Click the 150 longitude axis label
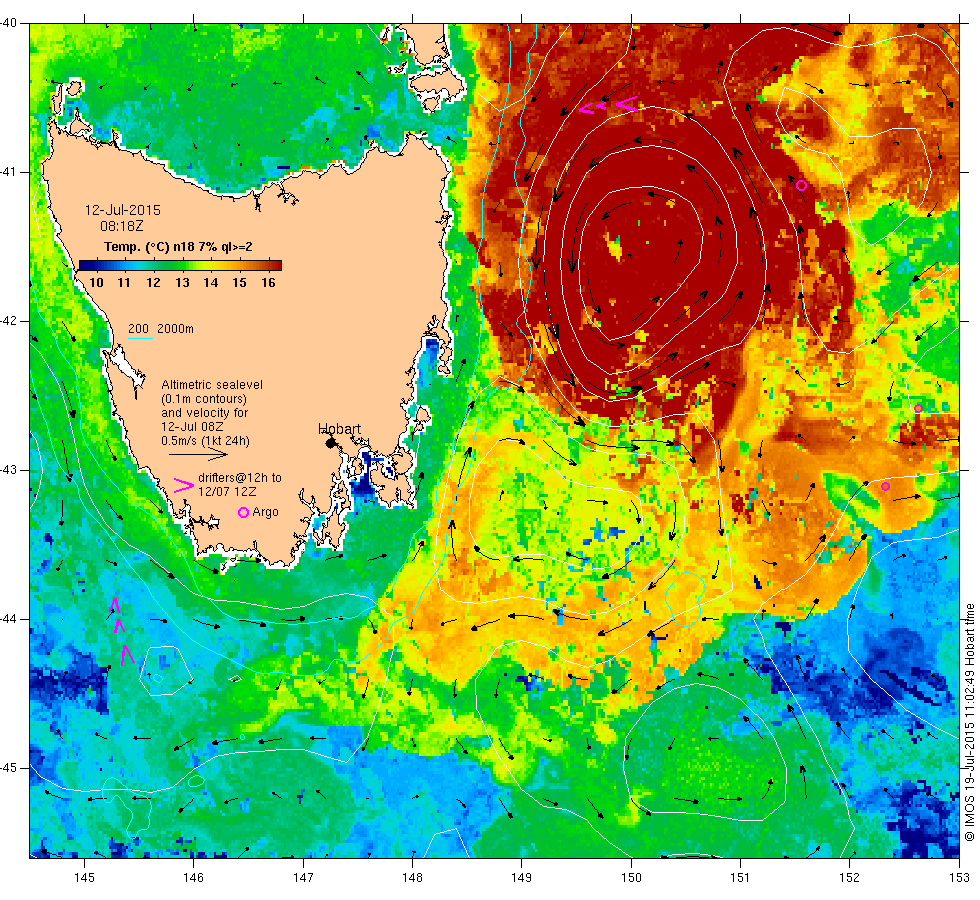 click(631, 878)
